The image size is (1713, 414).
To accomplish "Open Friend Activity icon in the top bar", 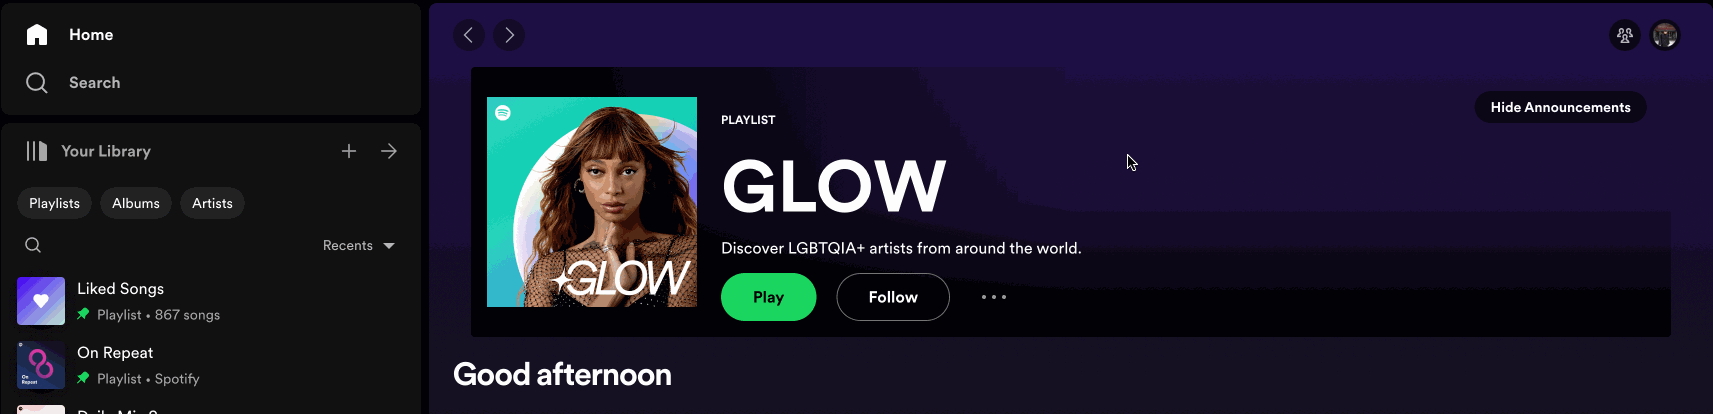I will point(1625,35).
